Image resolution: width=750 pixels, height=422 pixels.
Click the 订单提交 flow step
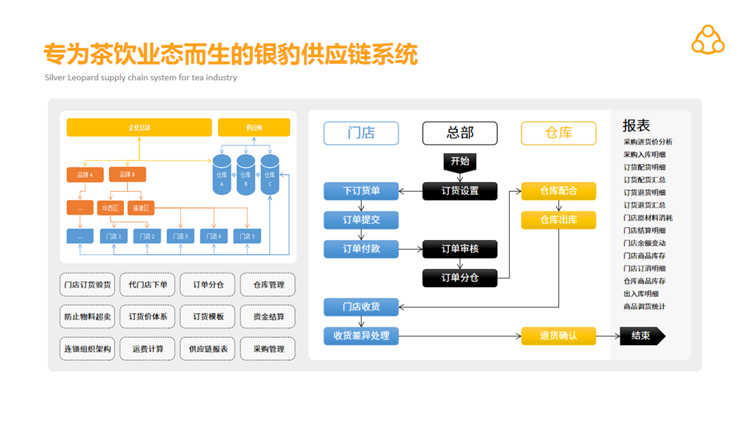click(361, 220)
